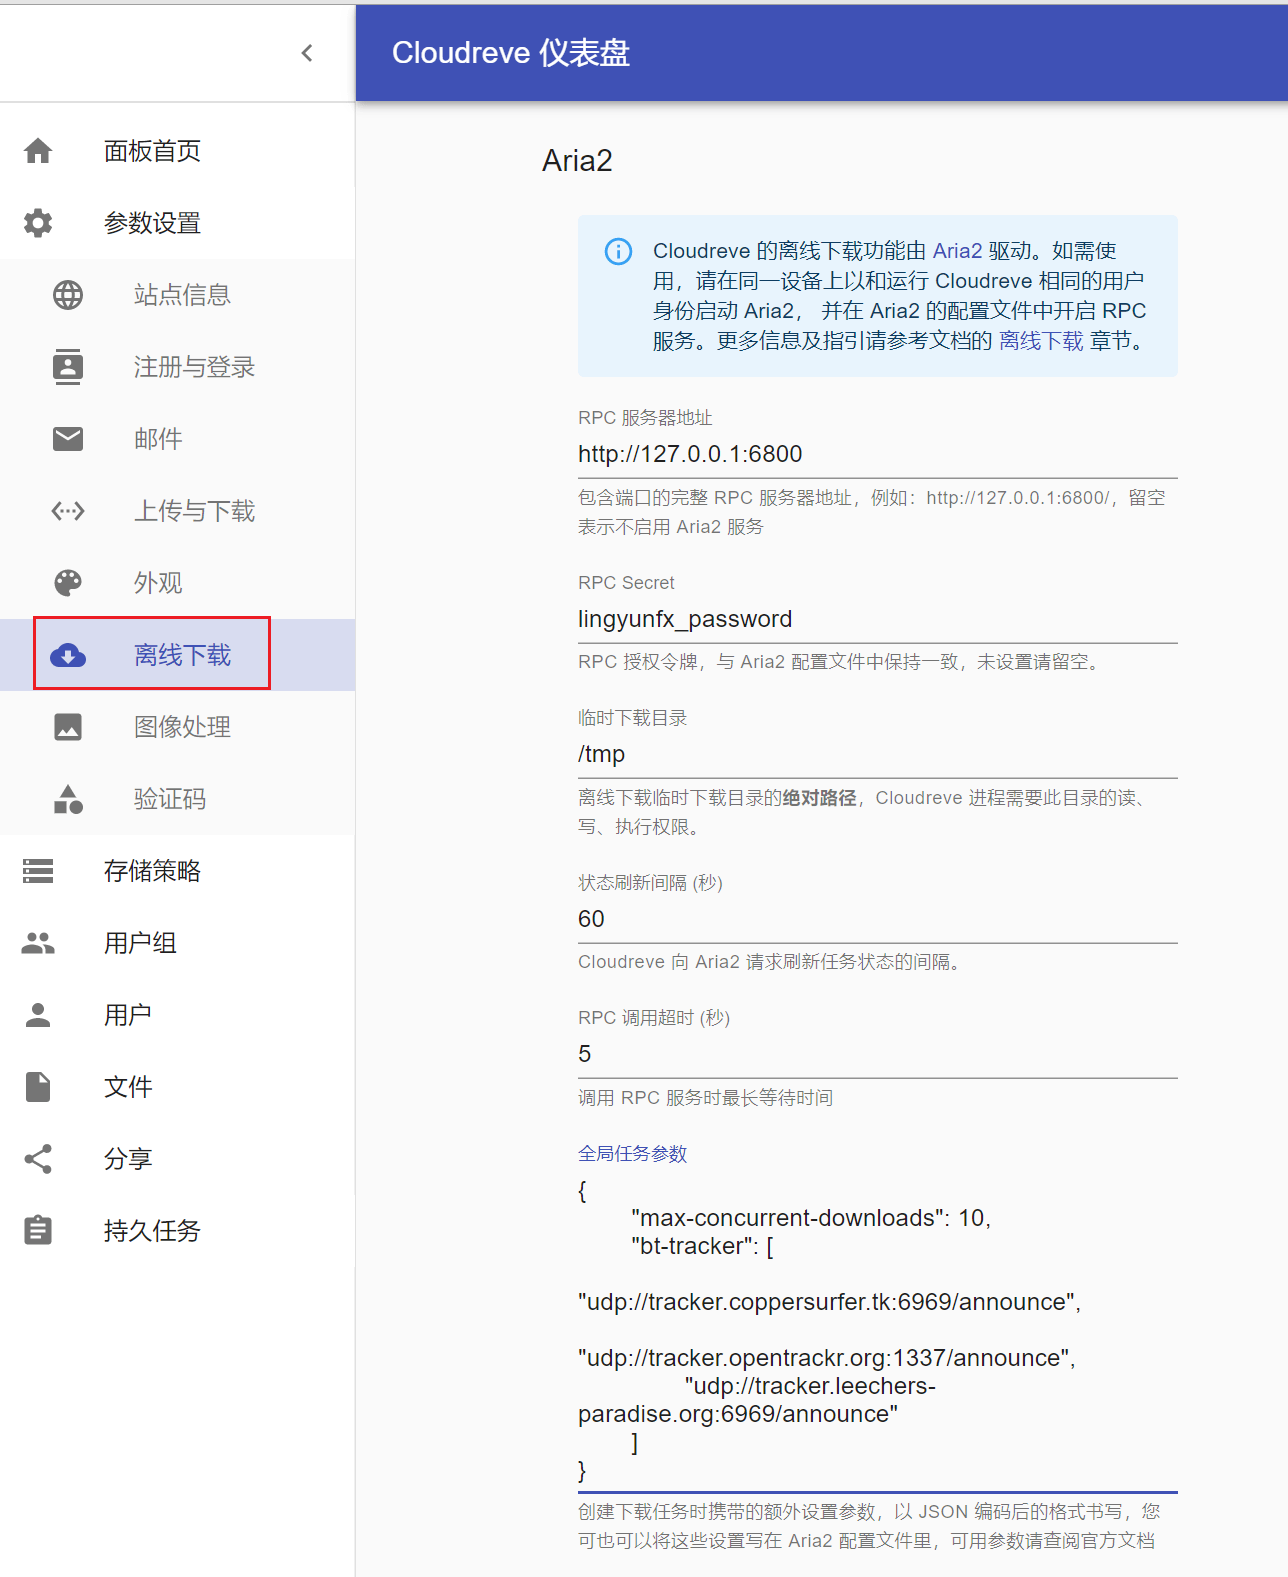Click the home icon for 面板首页
This screenshot has width=1288, height=1577.
[x=38, y=151]
